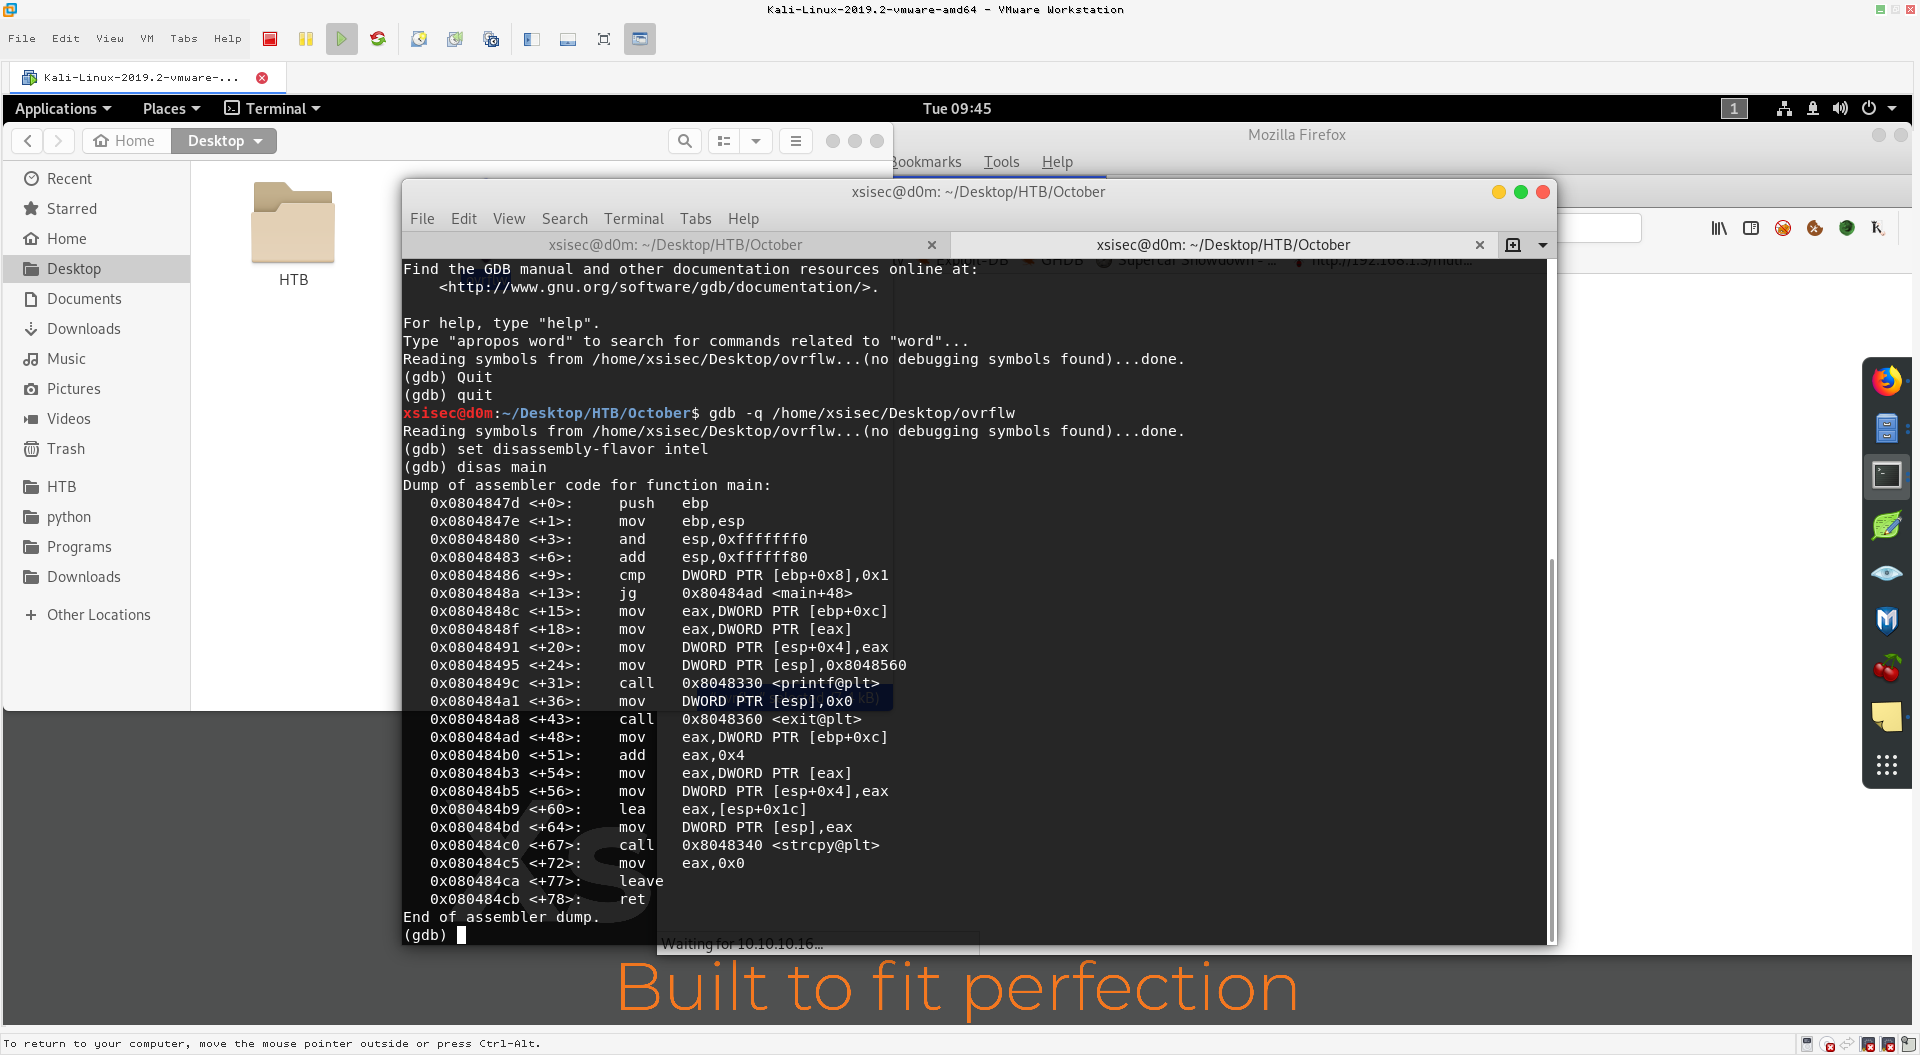Click the red crossed-out extension icon in Firefox
This screenshot has width=1920, height=1055.
point(1783,228)
